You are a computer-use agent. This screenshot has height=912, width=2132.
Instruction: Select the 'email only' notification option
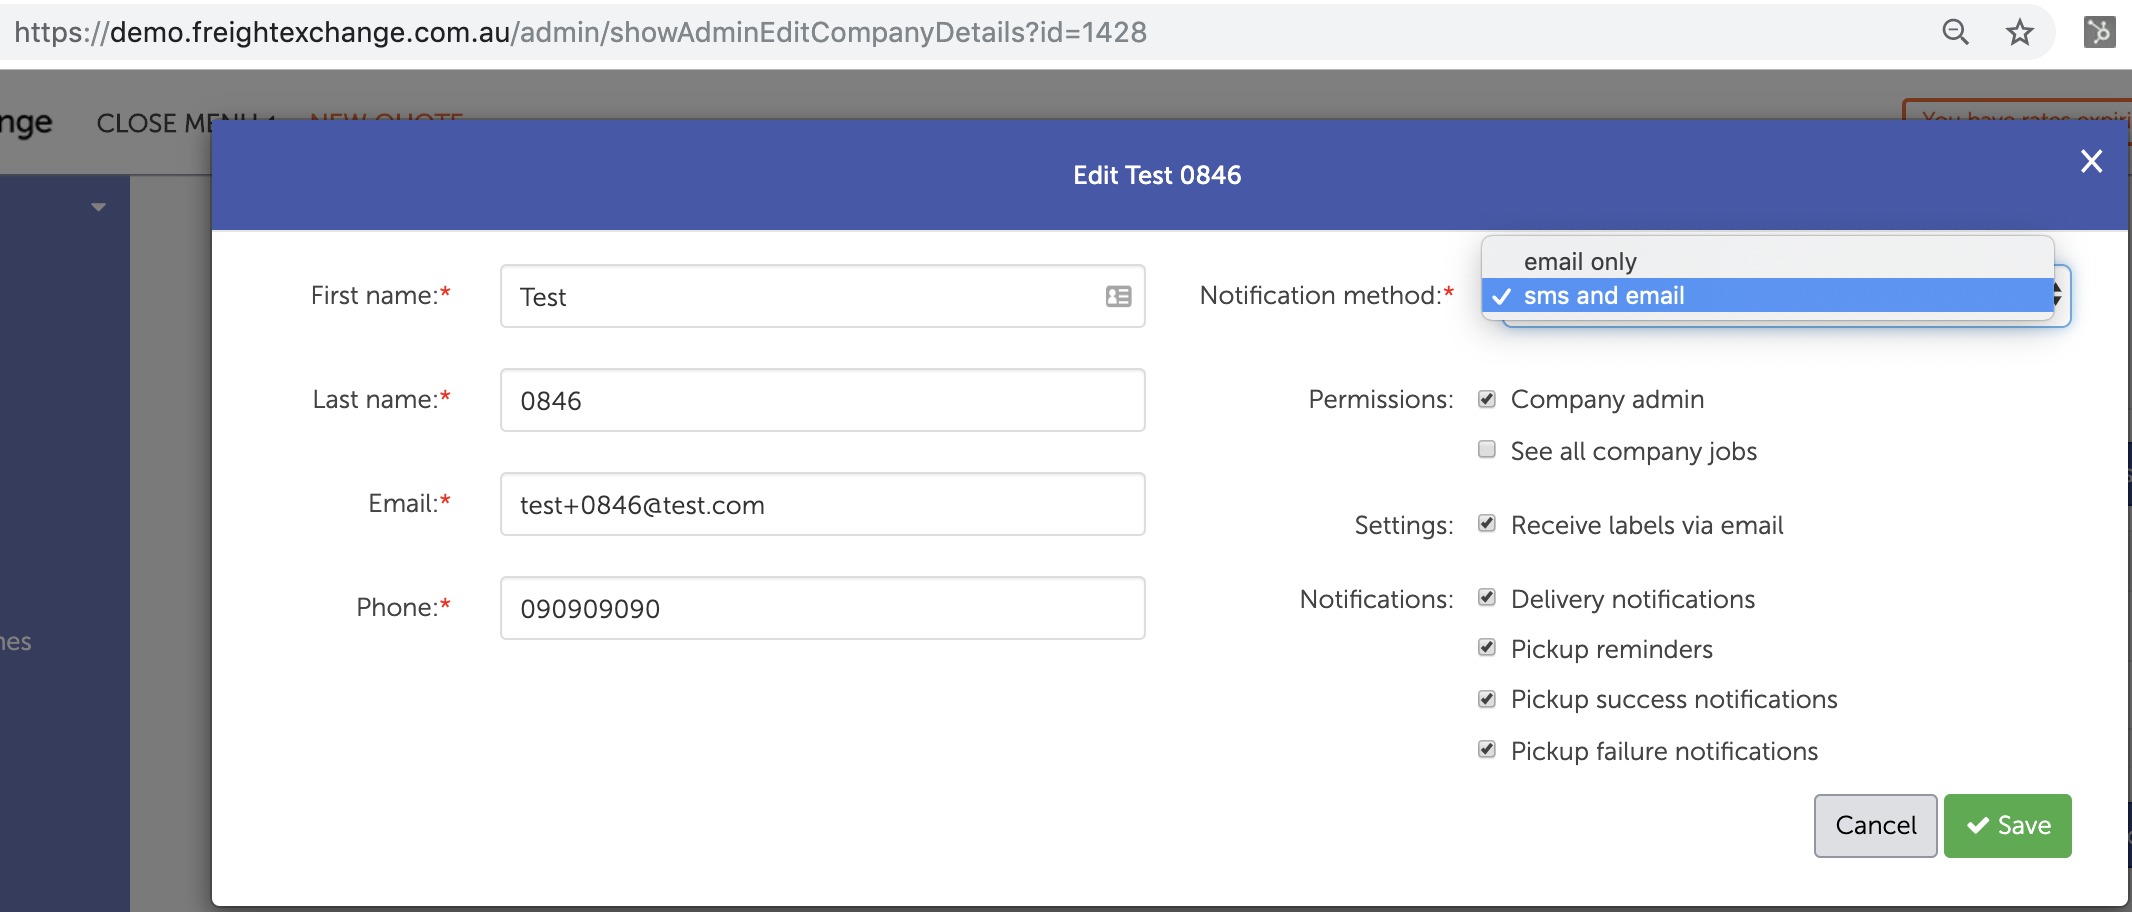(x=1767, y=261)
